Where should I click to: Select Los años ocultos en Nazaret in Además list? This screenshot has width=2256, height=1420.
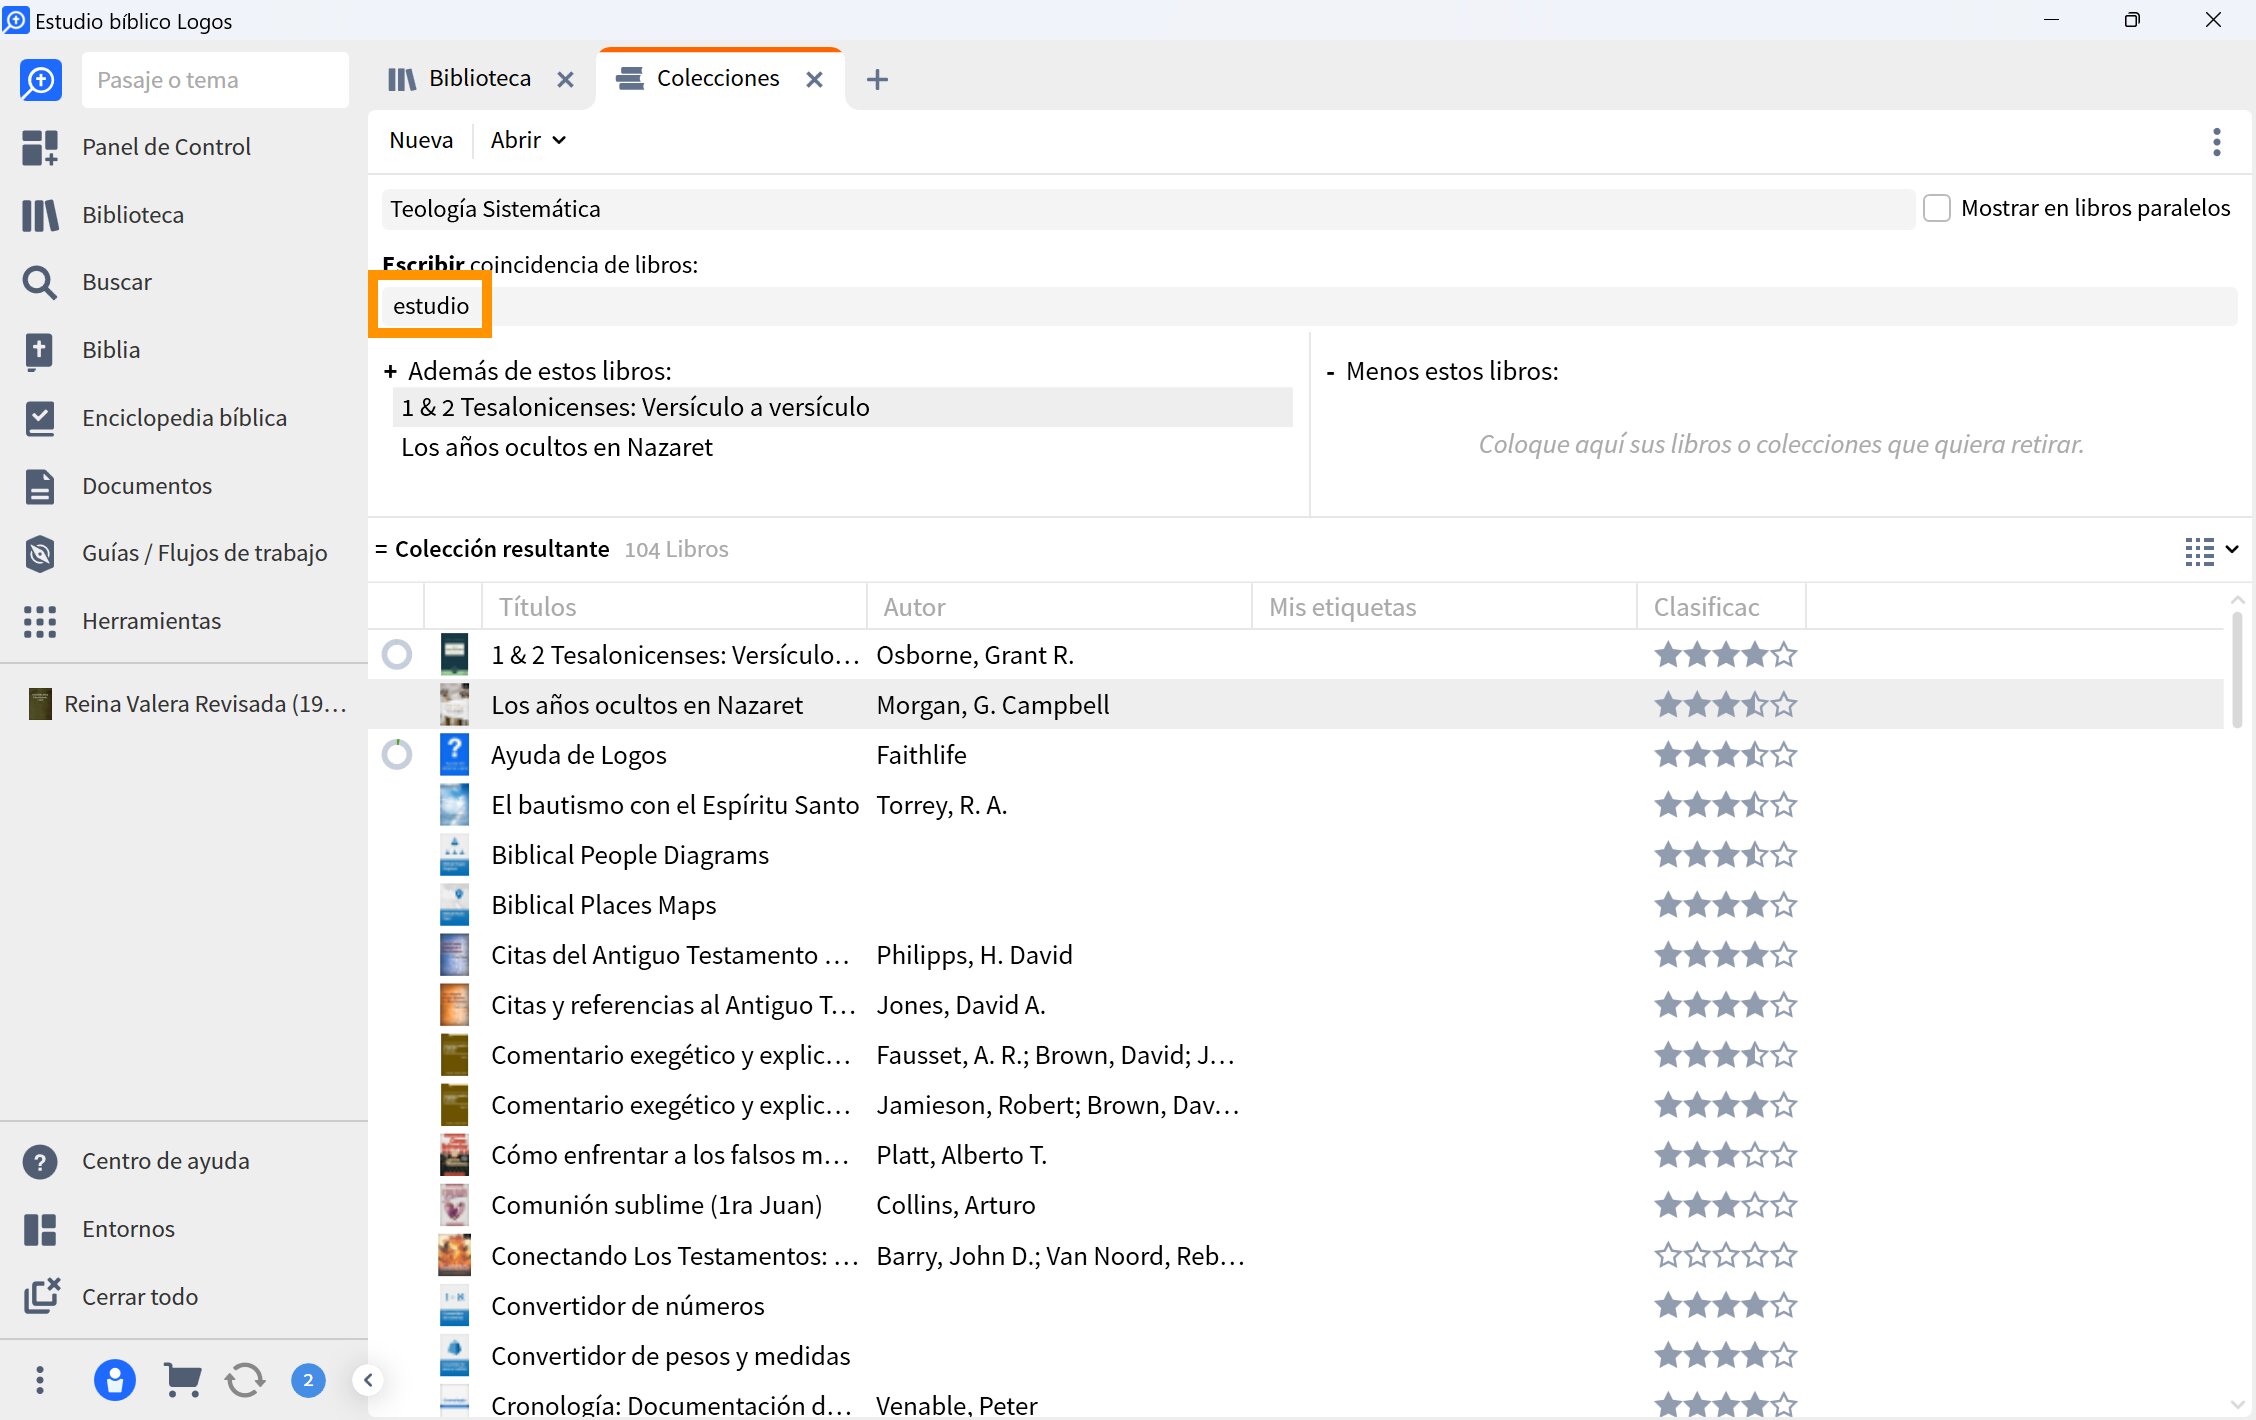842,447
